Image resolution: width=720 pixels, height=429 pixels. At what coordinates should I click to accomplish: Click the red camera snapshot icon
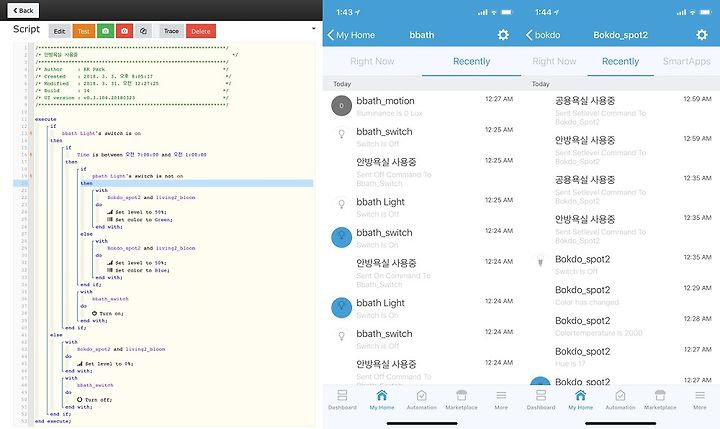tap(124, 31)
